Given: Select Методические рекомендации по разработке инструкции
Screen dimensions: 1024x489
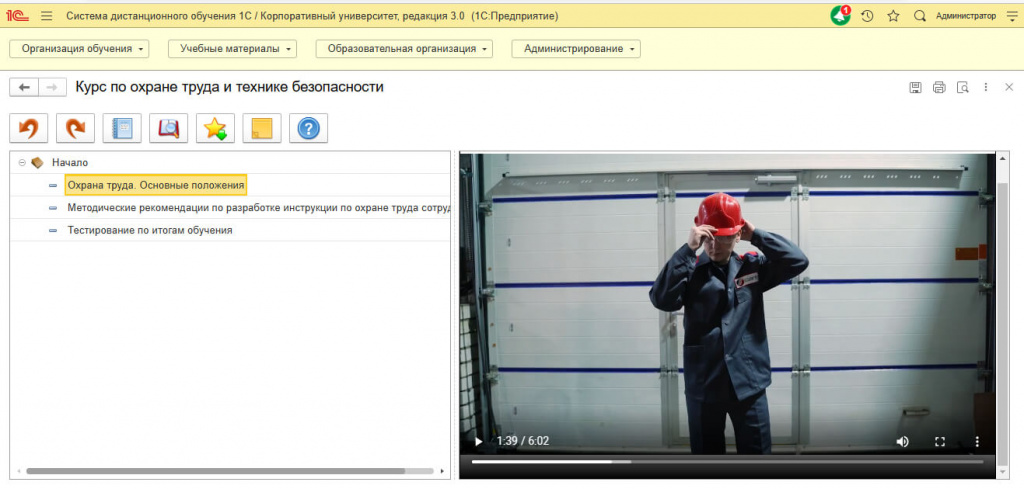Looking at the screenshot, I should click(x=259, y=208).
